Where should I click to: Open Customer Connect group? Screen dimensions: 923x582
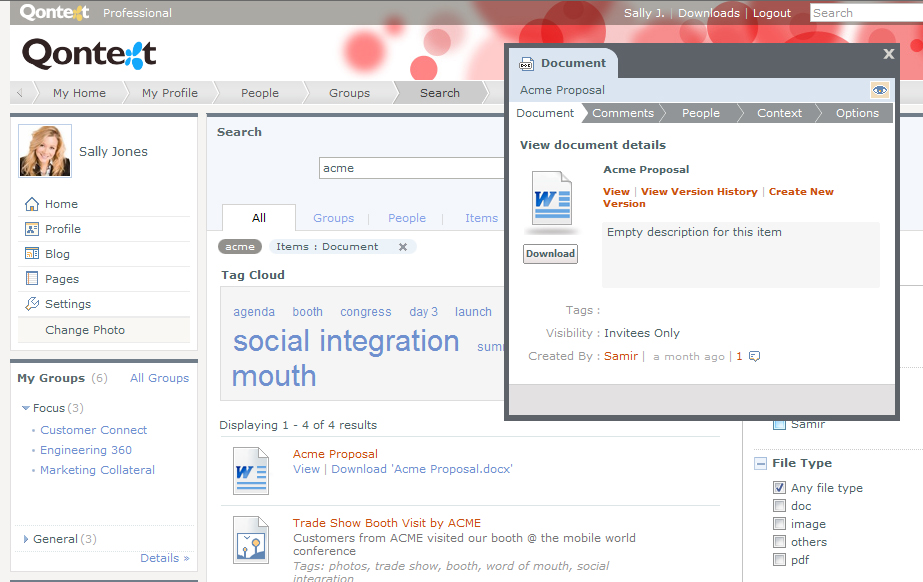94,430
